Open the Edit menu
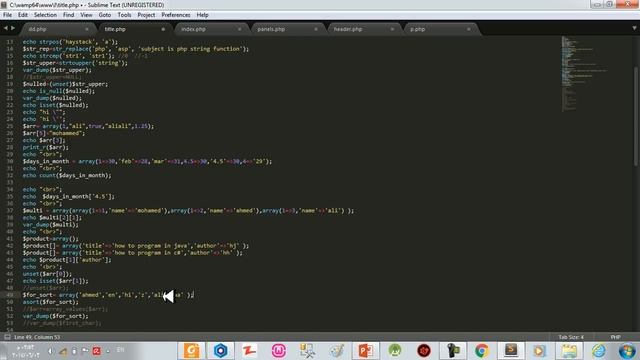 (x=23, y=15)
